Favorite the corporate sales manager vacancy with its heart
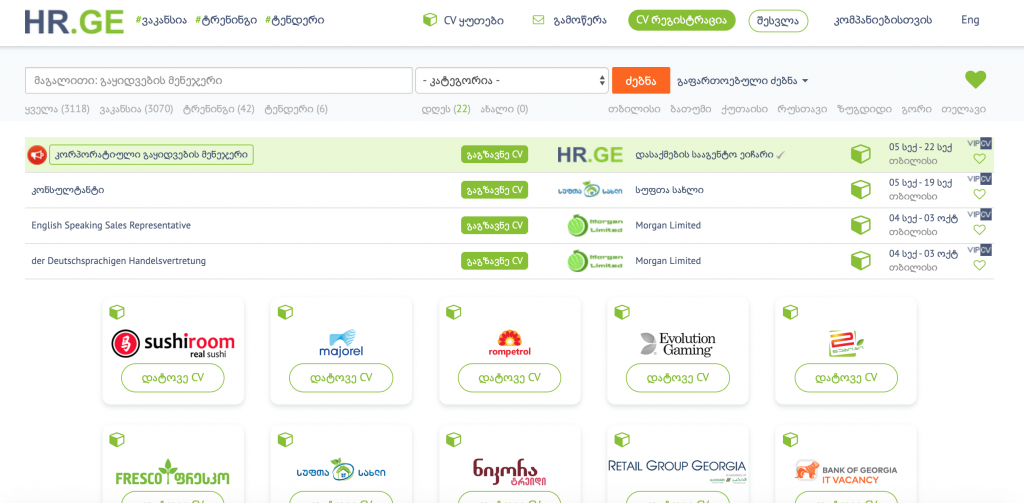Screen dimensions: 1024x503 pos(979,159)
